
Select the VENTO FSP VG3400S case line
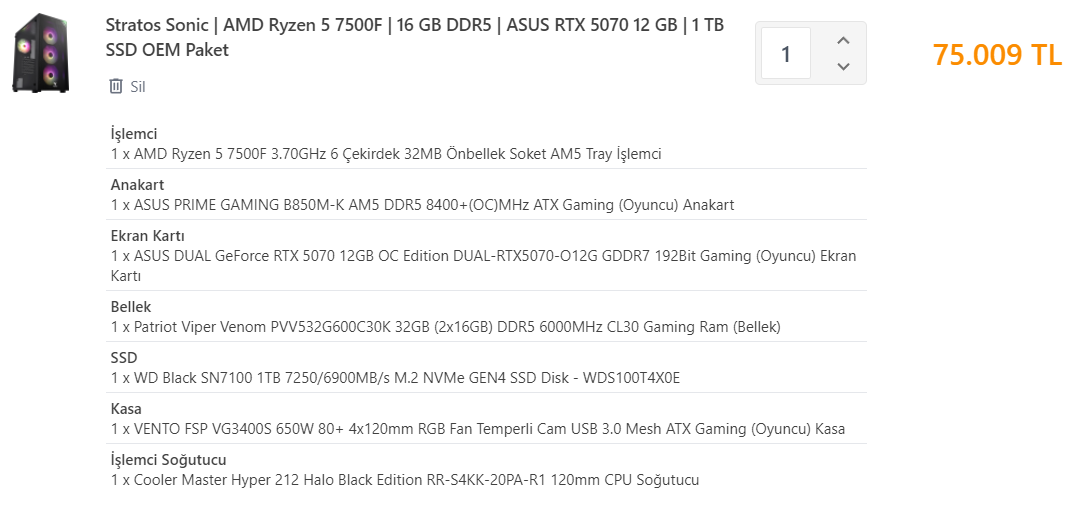pos(477,429)
